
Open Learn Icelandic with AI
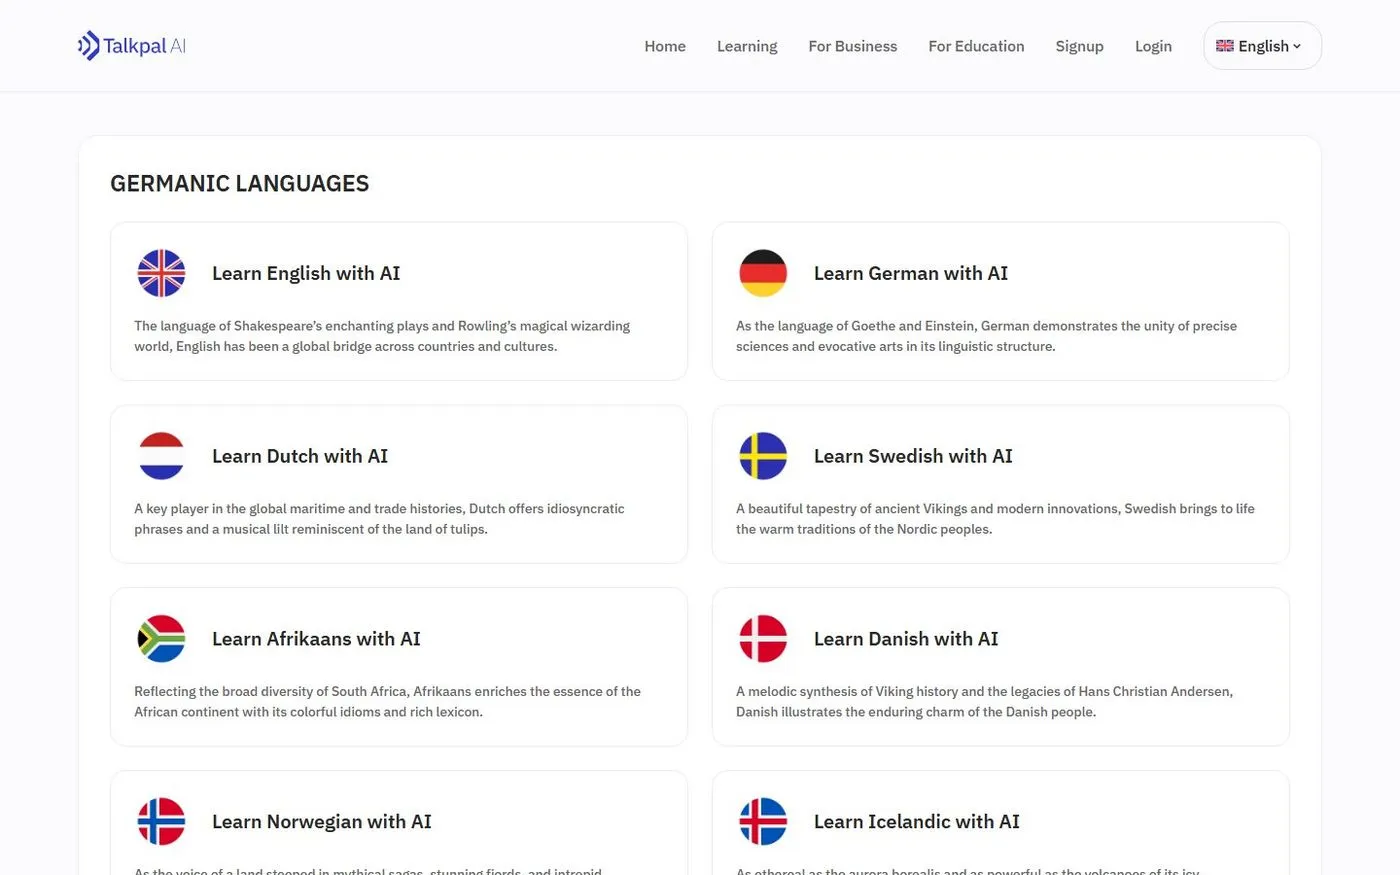tap(917, 822)
